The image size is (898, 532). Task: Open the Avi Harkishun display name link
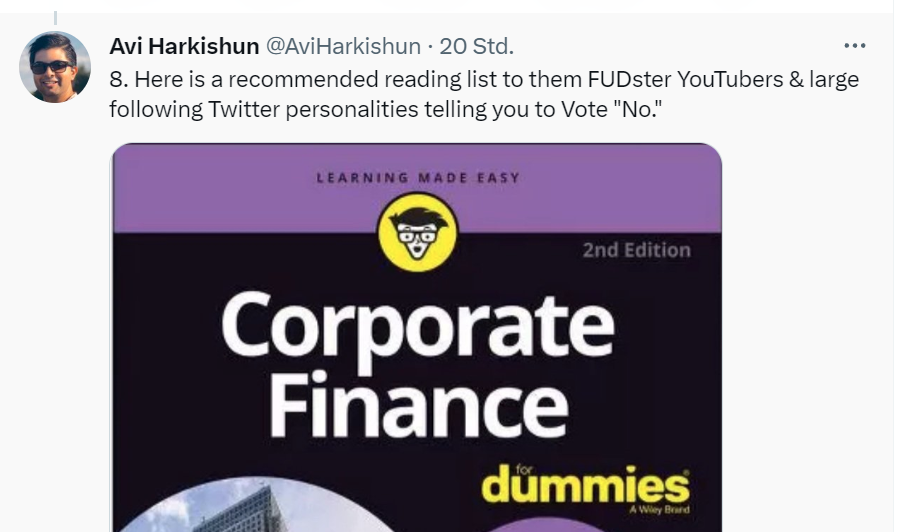coord(183,46)
